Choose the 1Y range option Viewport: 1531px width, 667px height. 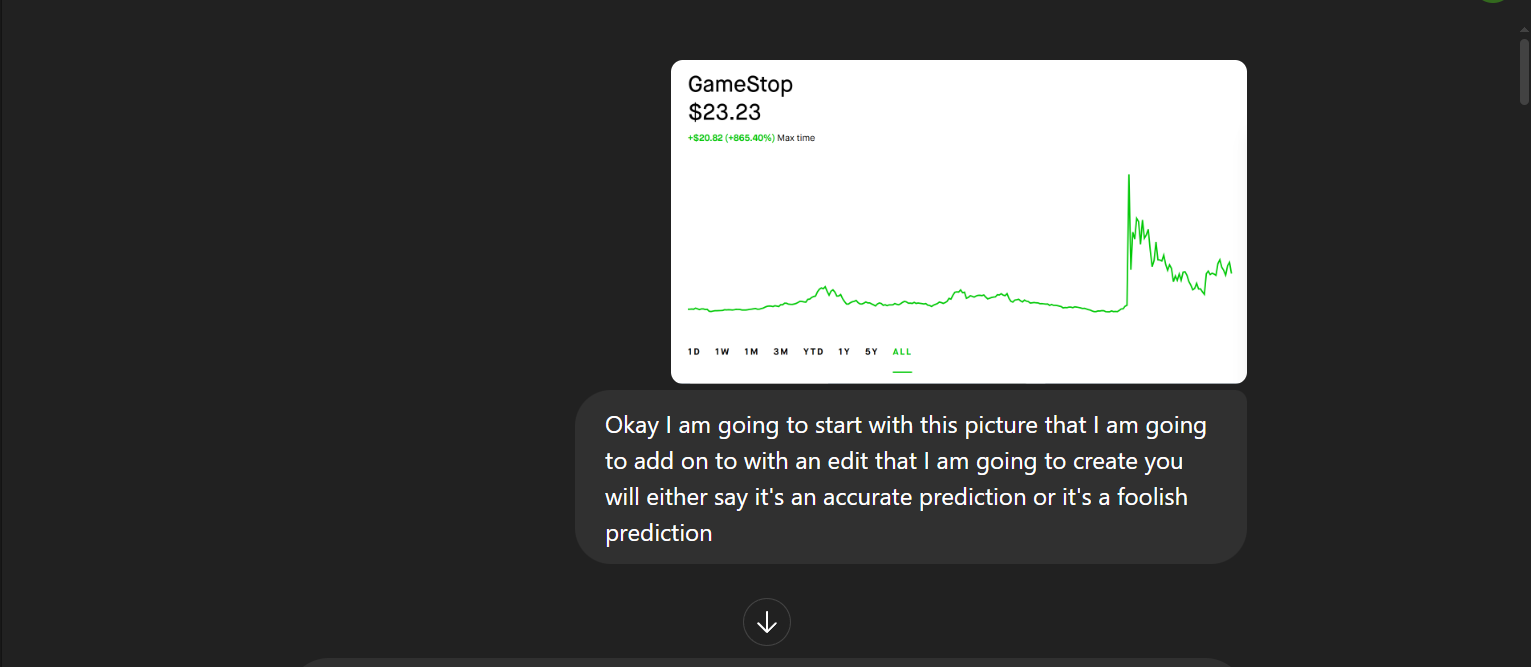(x=844, y=352)
